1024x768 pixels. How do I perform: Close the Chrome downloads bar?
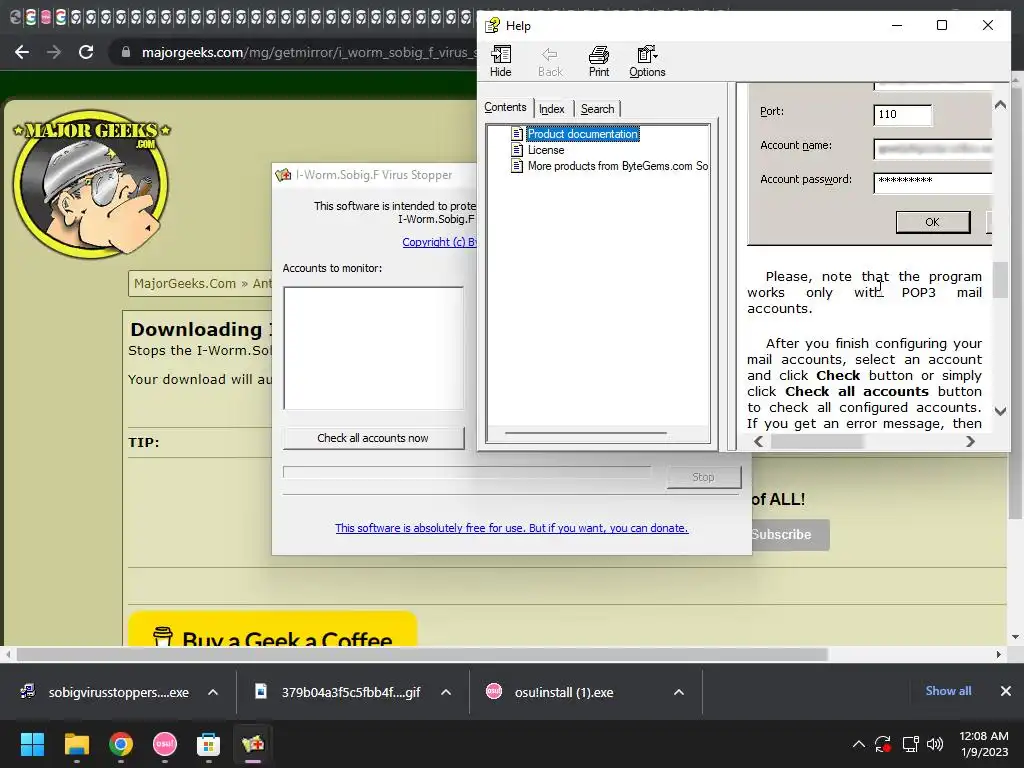1006,691
